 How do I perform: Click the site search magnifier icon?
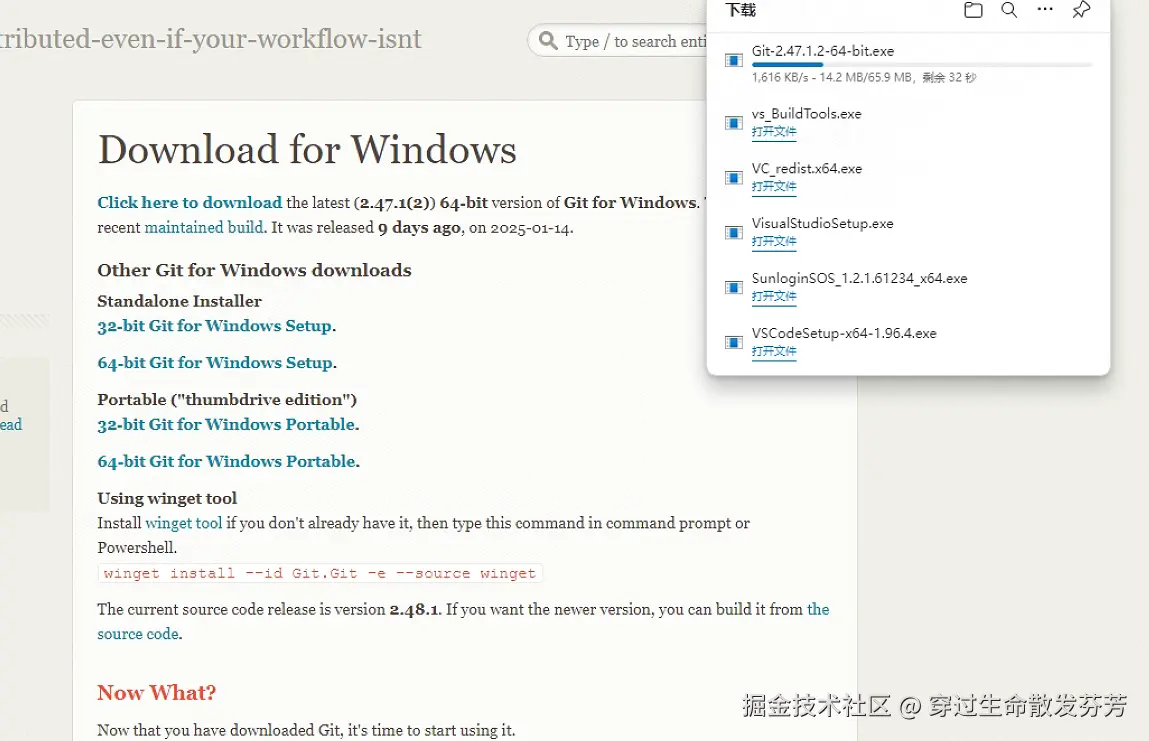[x=548, y=40]
